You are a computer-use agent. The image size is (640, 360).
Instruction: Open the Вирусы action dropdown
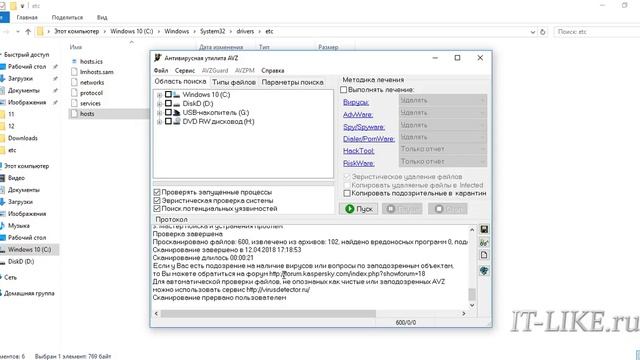[443, 100]
